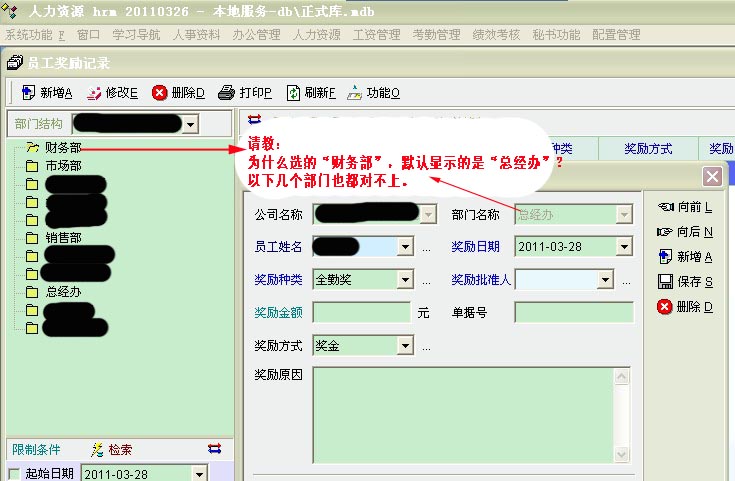Screen dimensions: 735x481
Task: Click 保存 save disk icon in dialog
Action: coord(665,282)
